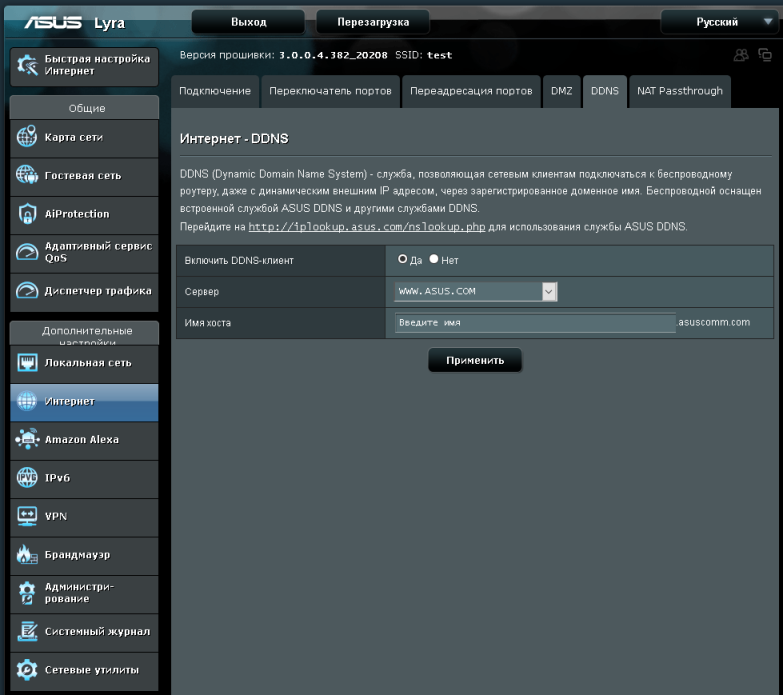Click the Amazon Alexa icon

[x=27, y=439]
